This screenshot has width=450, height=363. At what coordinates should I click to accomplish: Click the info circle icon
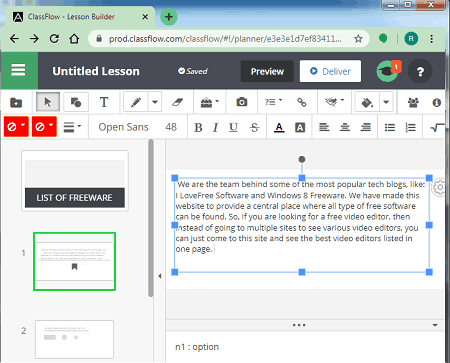point(437,102)
